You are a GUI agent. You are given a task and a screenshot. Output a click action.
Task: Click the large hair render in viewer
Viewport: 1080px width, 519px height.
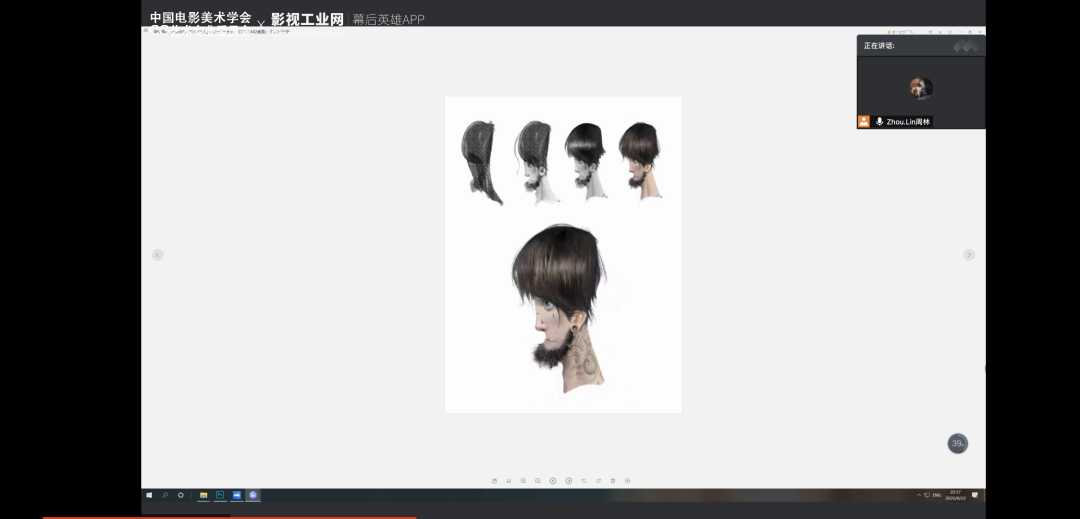pos(560,308)
